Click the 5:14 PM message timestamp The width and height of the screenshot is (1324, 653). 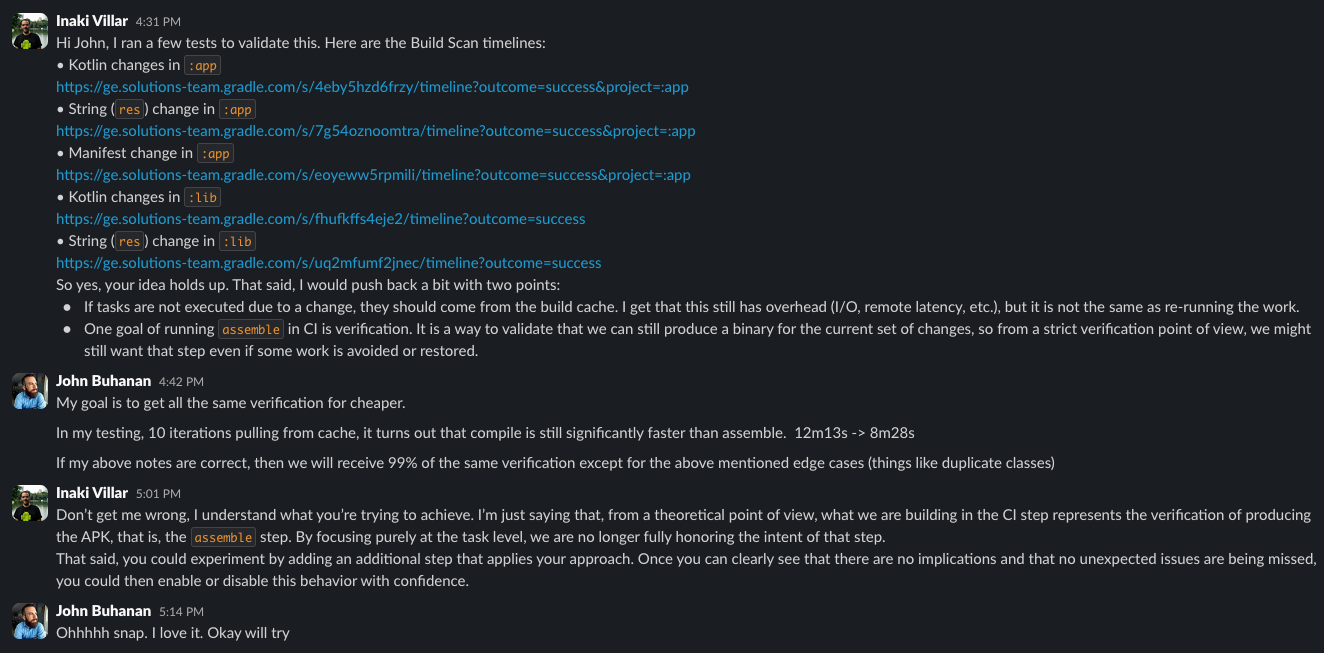(181, 612)
